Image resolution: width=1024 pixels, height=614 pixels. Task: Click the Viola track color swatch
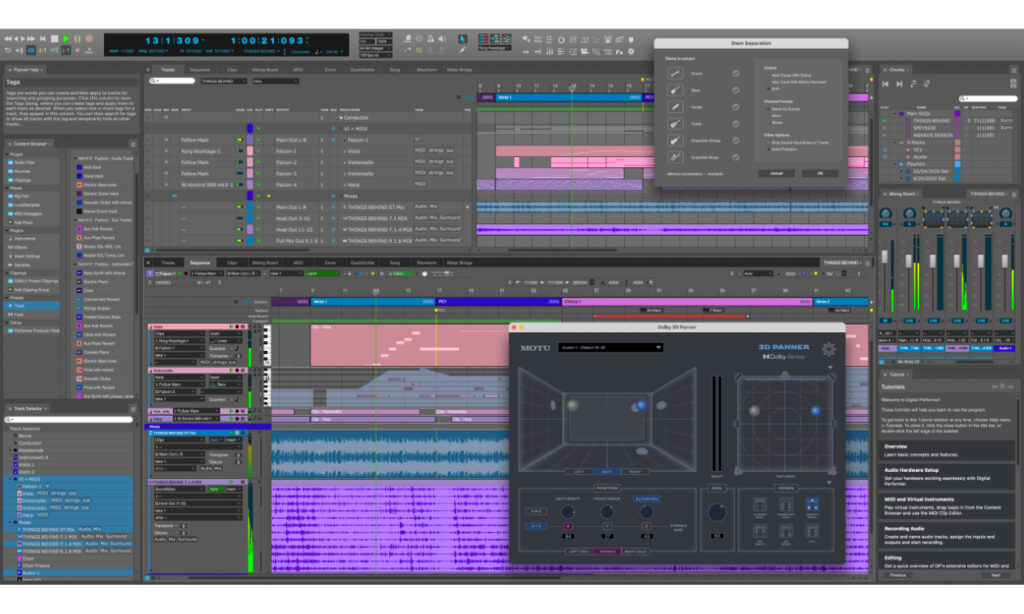click(x=249, y=151)
